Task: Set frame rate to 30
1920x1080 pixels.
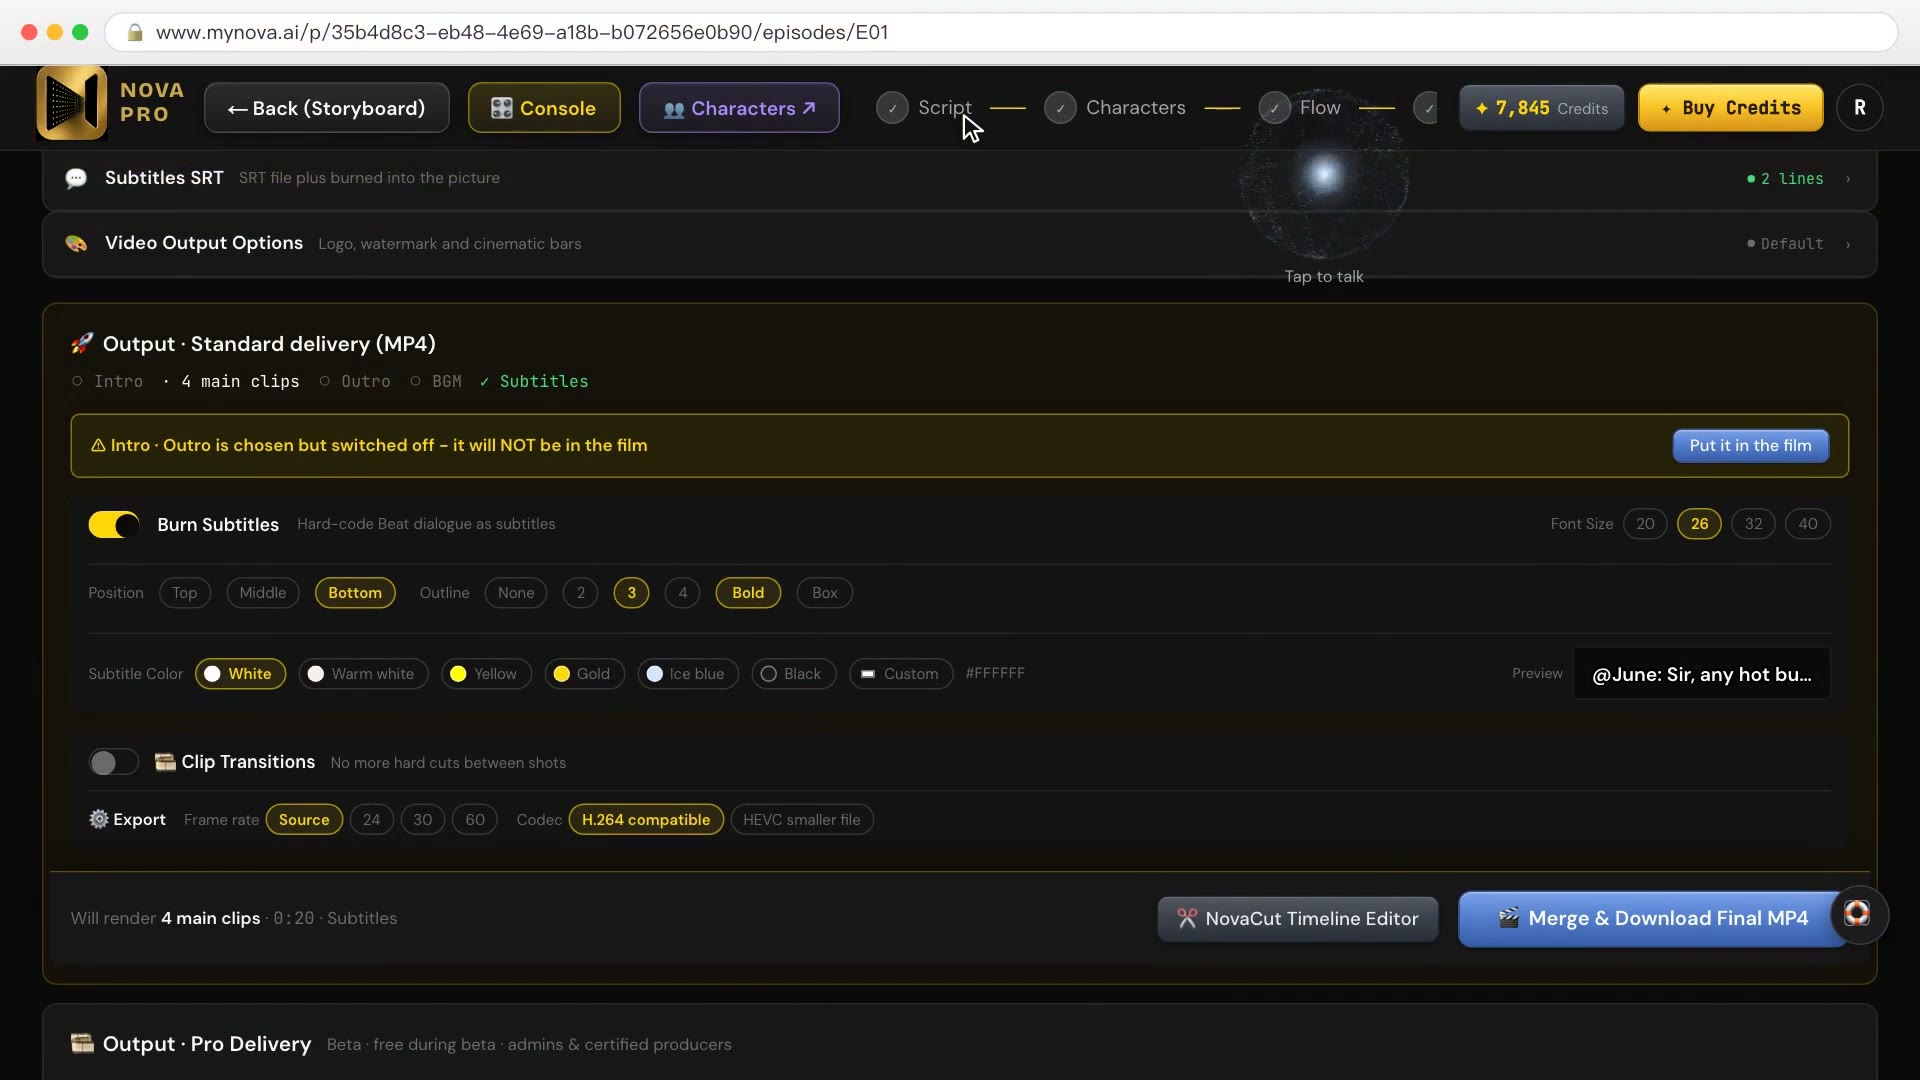Action: pos(423,820)
